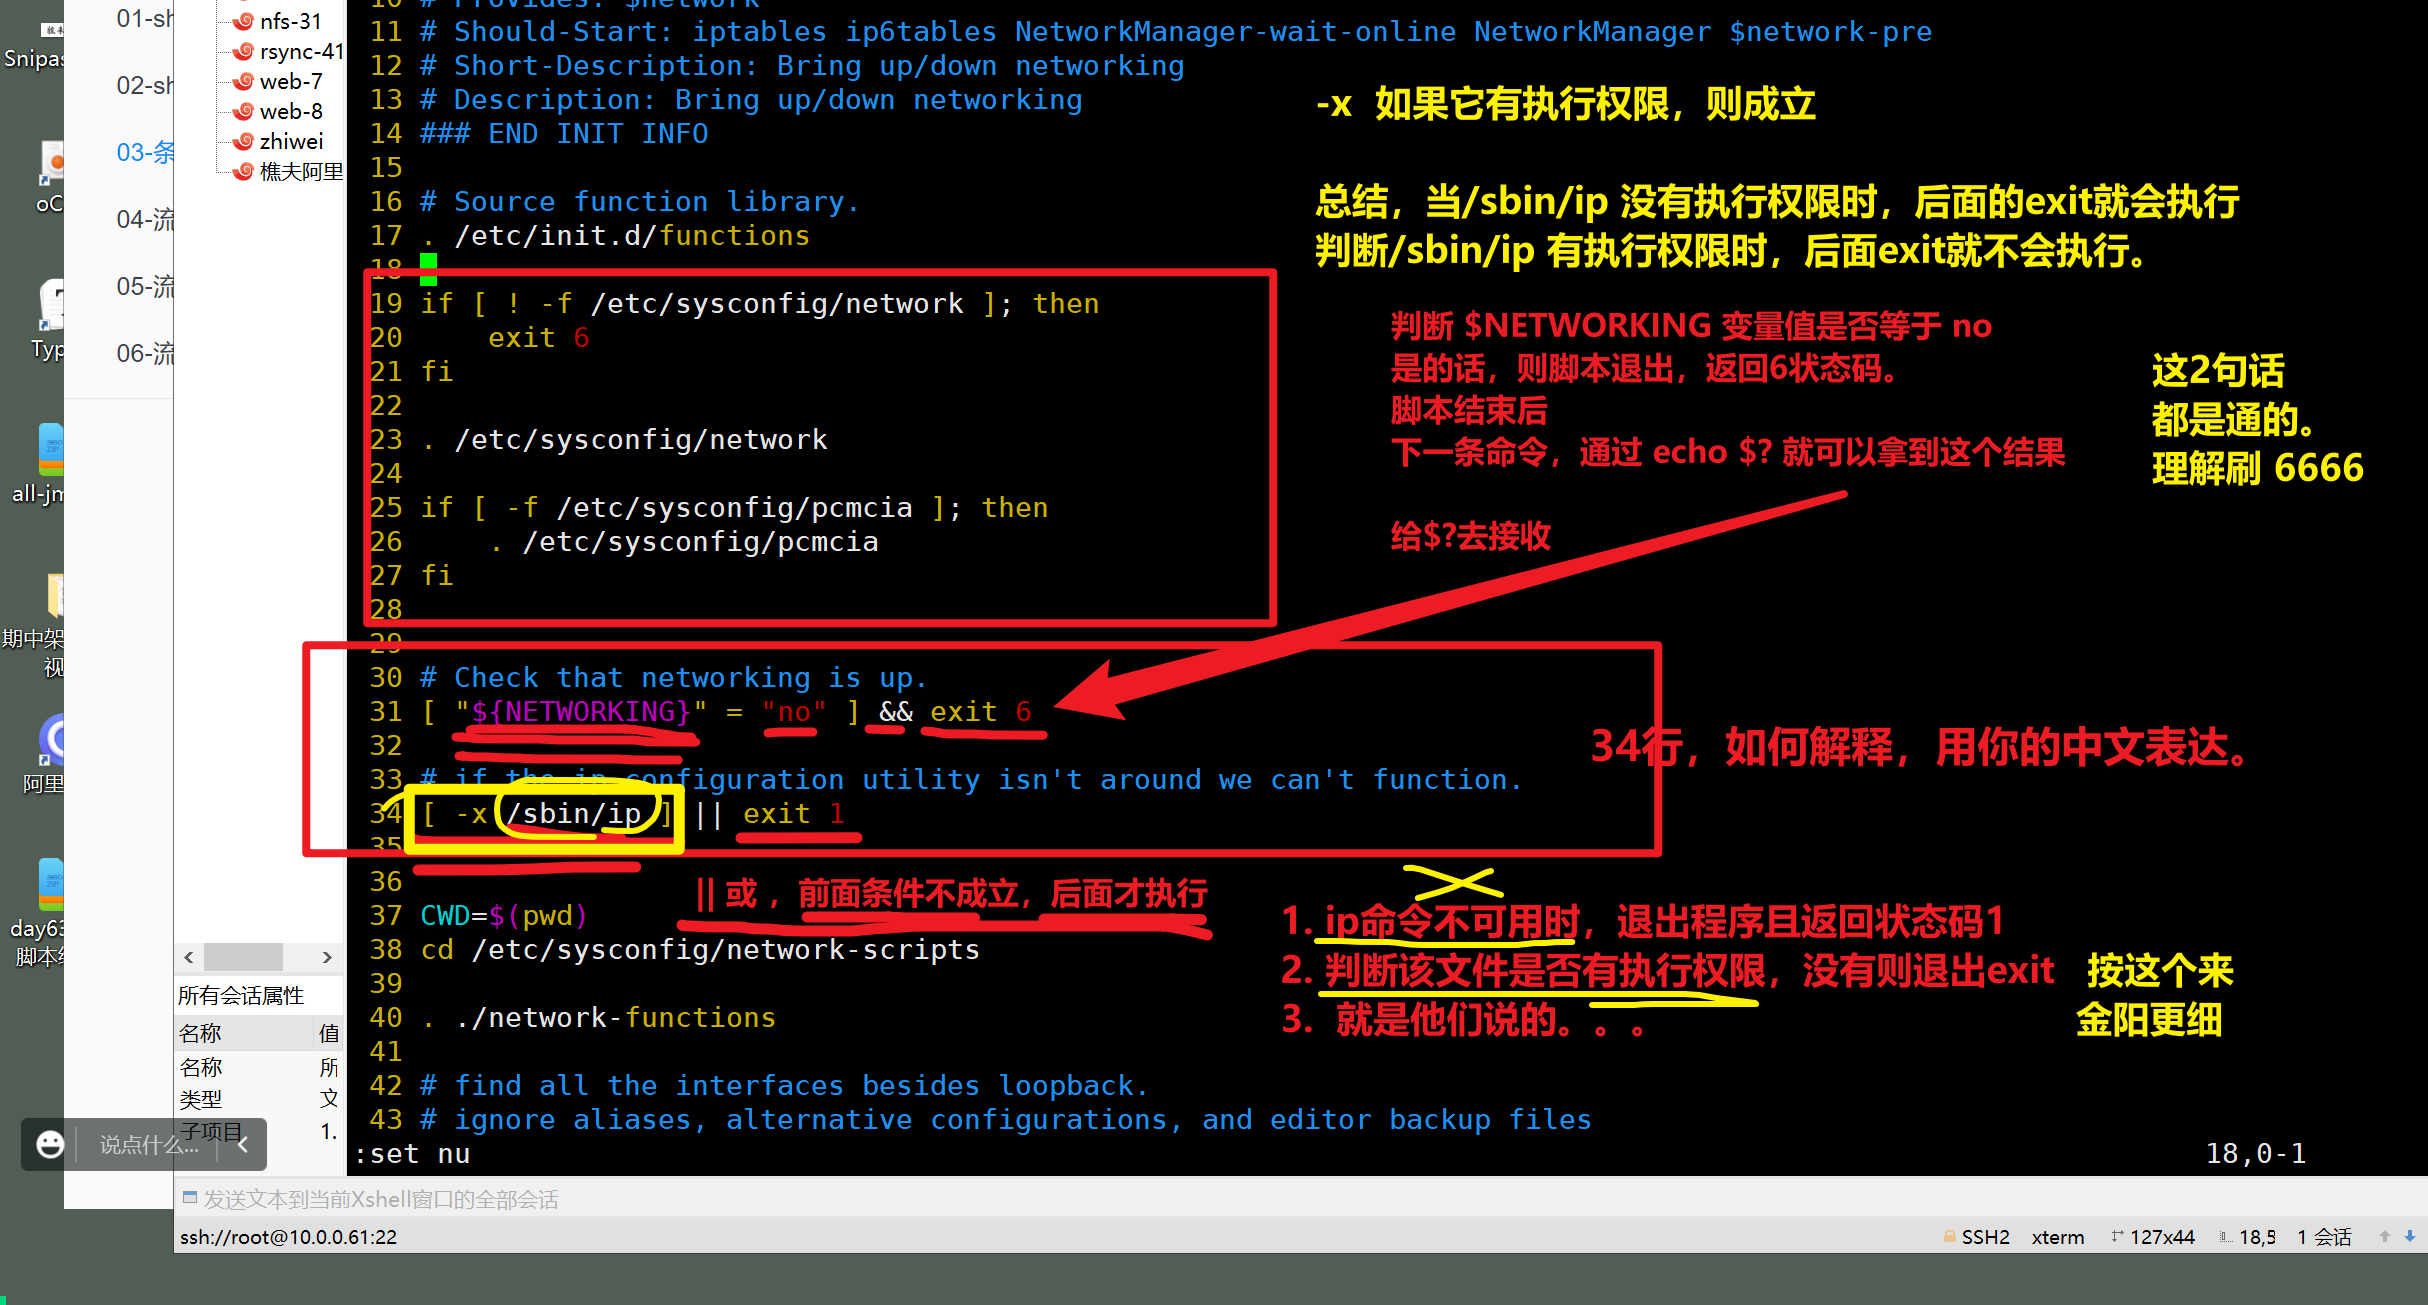Click the terminal size 127x44 indicator icon

[x=2117, y=1236]
